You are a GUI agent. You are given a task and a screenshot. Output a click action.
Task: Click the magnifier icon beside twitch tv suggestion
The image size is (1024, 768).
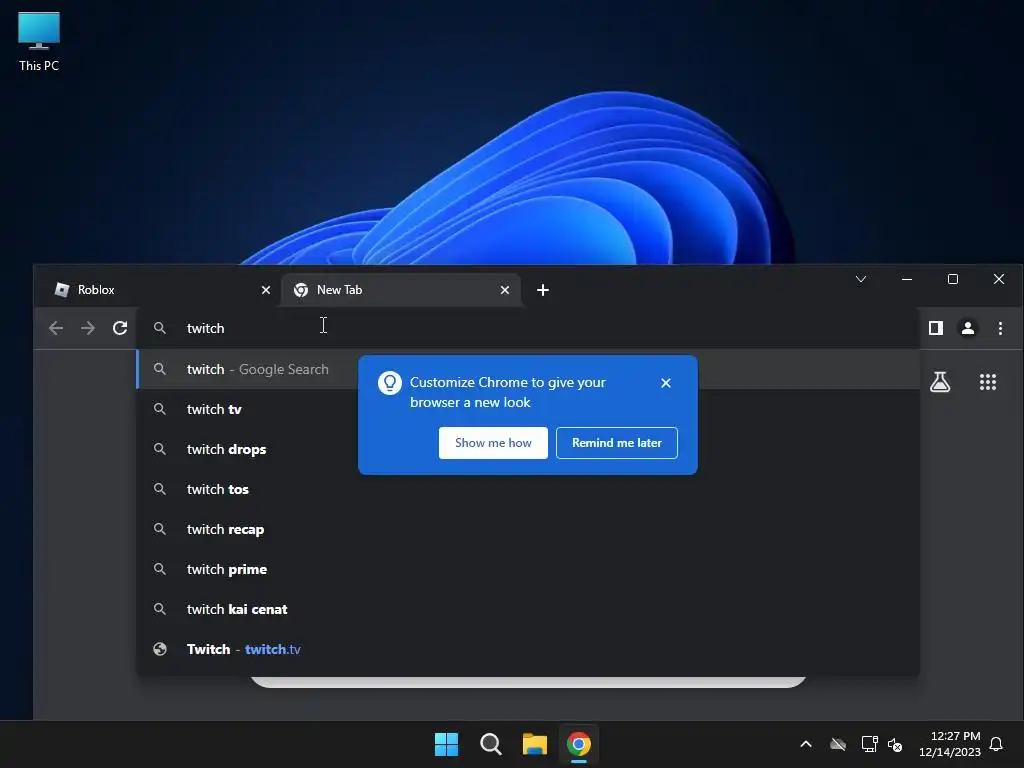tap(159, 409)
